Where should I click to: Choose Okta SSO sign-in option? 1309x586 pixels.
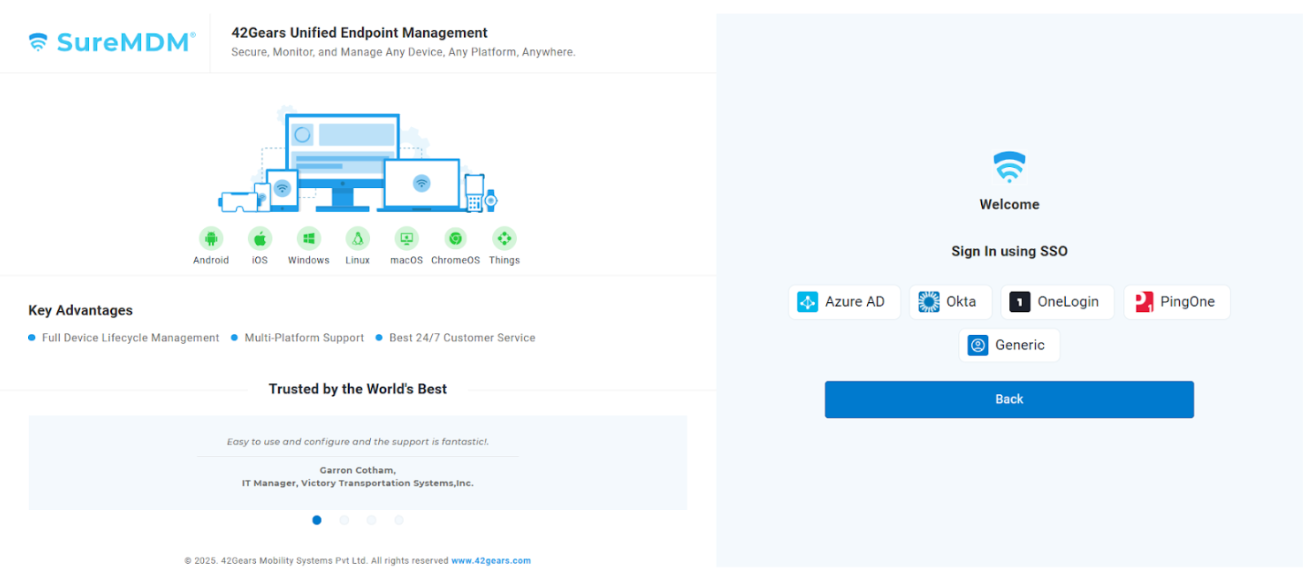[949, 302]
